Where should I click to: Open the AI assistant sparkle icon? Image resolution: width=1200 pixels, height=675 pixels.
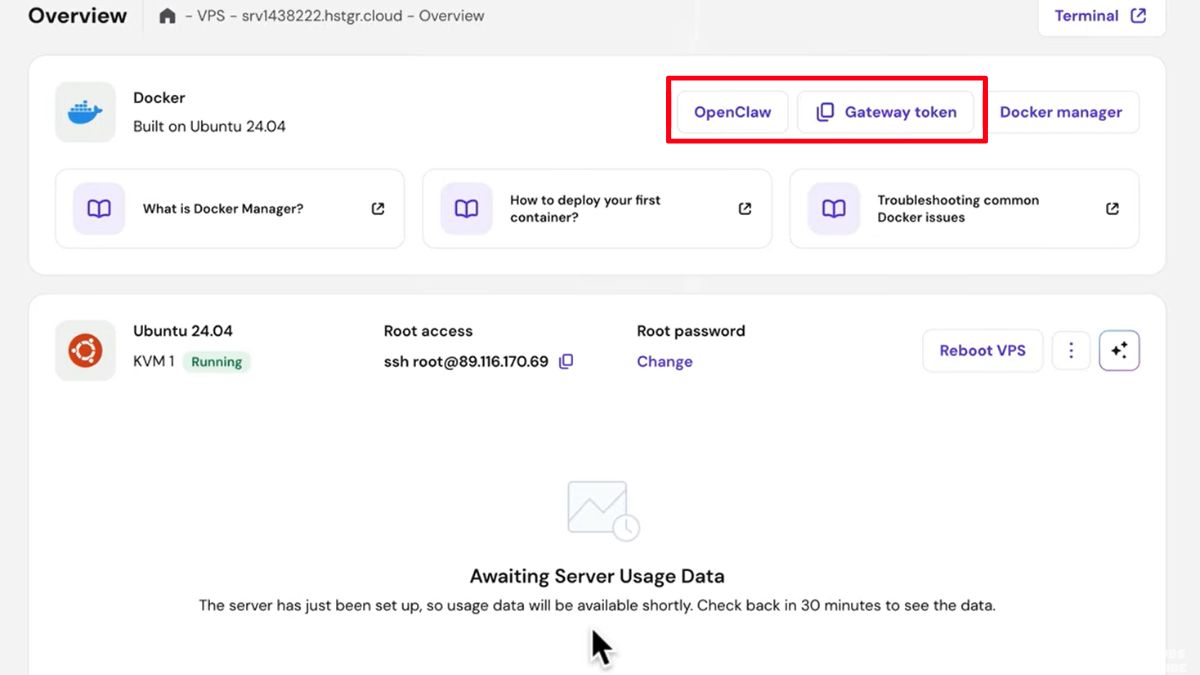tap(1119, 350)
